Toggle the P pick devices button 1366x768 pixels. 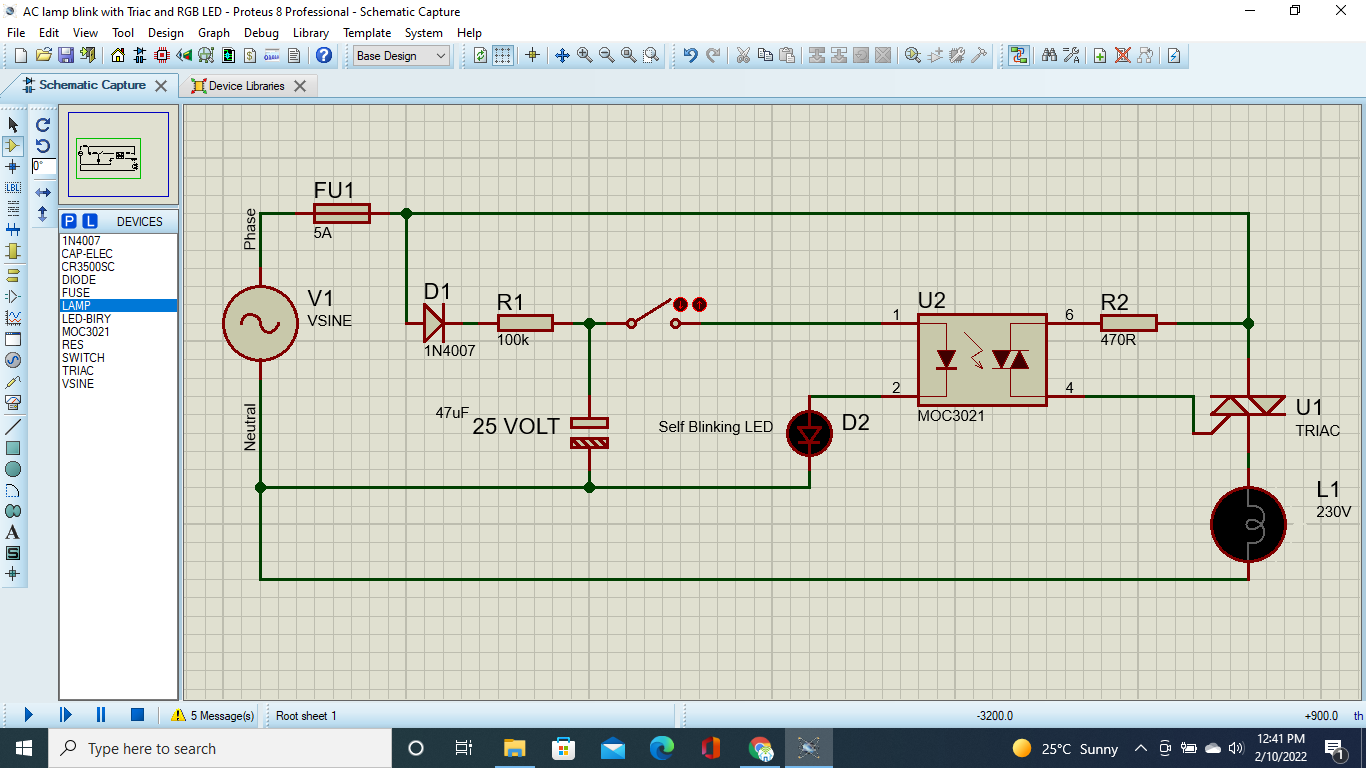(69, 221)
